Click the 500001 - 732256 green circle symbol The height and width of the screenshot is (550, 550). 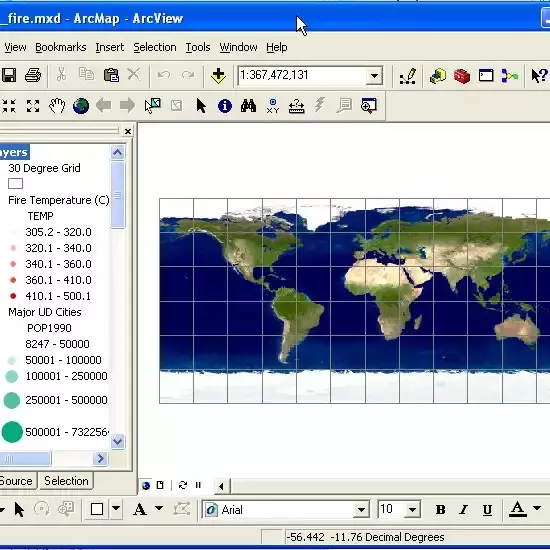(12, 432)
